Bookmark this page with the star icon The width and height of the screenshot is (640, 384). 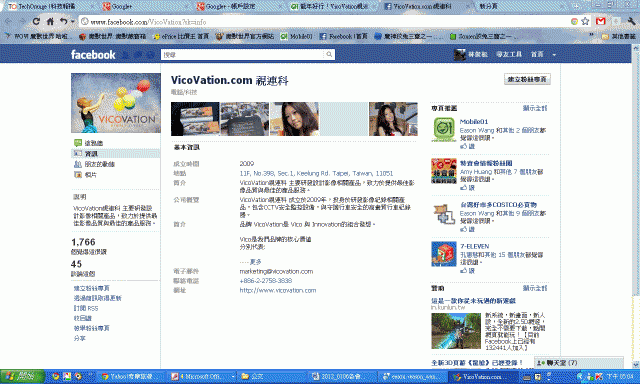tap(585, 21)
